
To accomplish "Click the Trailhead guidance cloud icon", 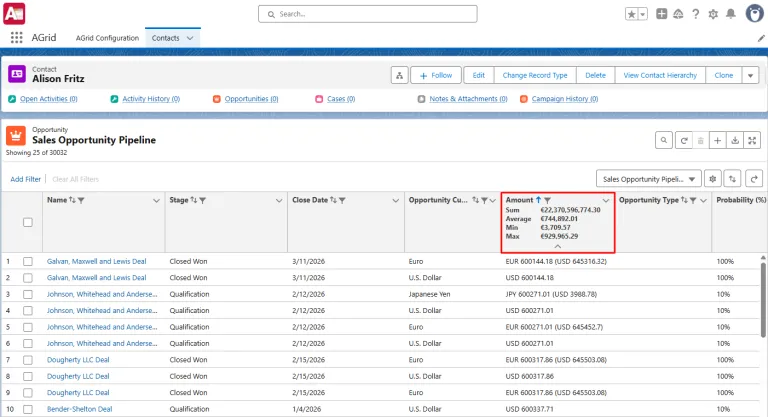I will pyautogui.click(x=678, y=14).
